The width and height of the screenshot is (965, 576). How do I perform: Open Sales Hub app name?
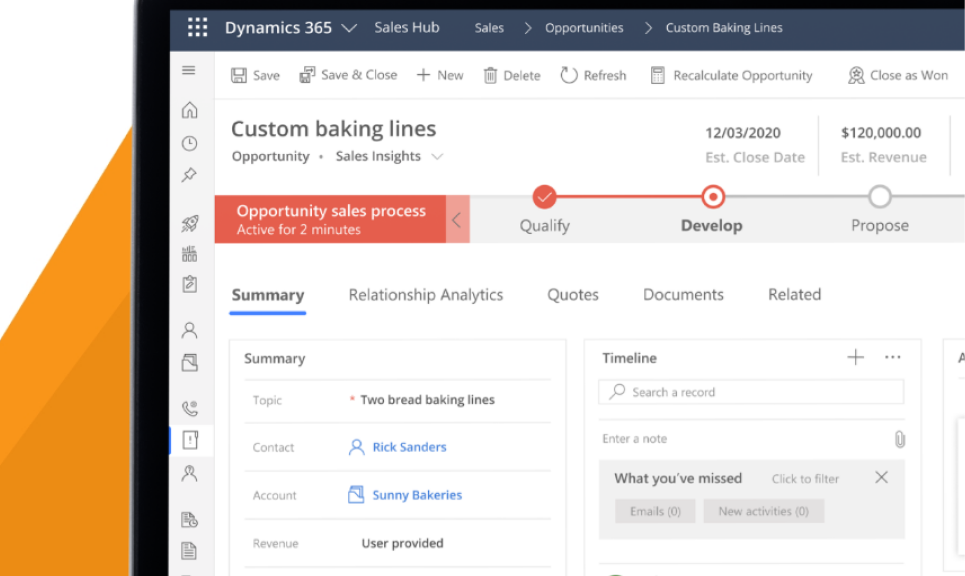(x=407, y=28)
